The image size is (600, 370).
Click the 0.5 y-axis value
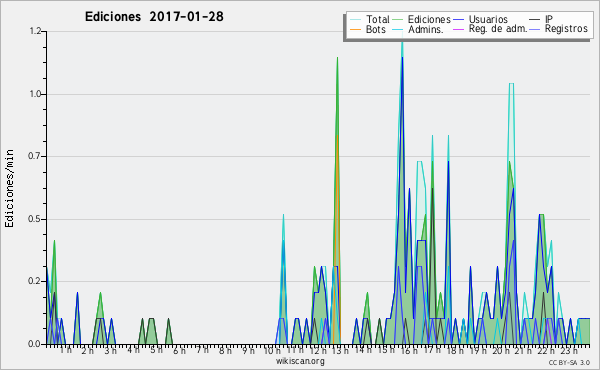tap(35, 219)
